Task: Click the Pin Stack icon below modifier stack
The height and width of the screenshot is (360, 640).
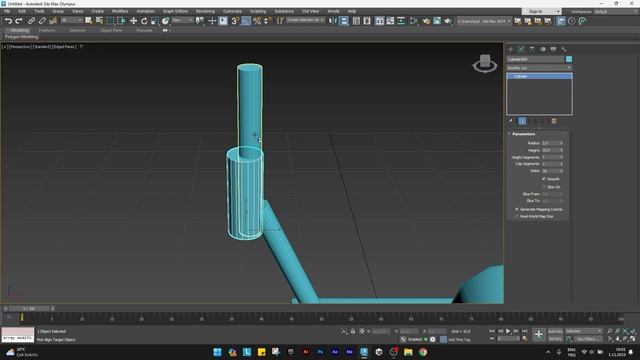Action: (x=511, y=121)
